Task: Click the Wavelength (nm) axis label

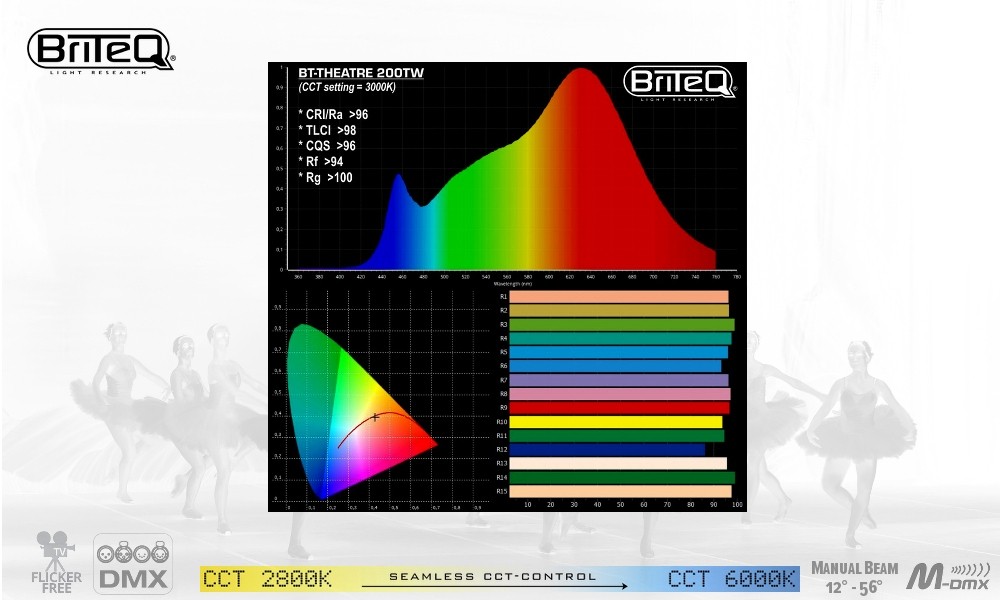Action: click(x=513, y=284)
